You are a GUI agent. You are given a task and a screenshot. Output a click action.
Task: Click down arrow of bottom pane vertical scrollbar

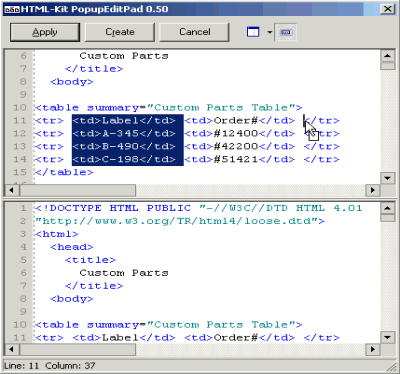(x=387, y=337)
